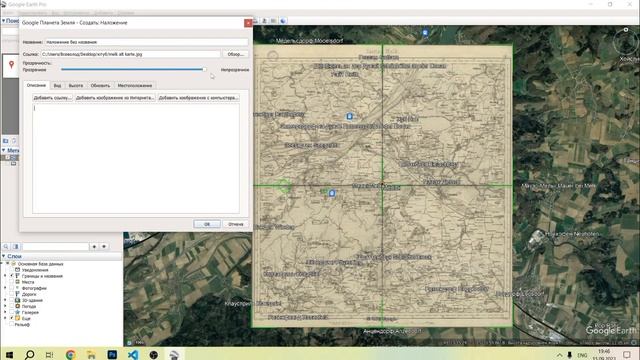The height and width of the screenshot is (360, 640).
Task: Open File Explorer from the taskbar
Action: click(x=91, y=355)
